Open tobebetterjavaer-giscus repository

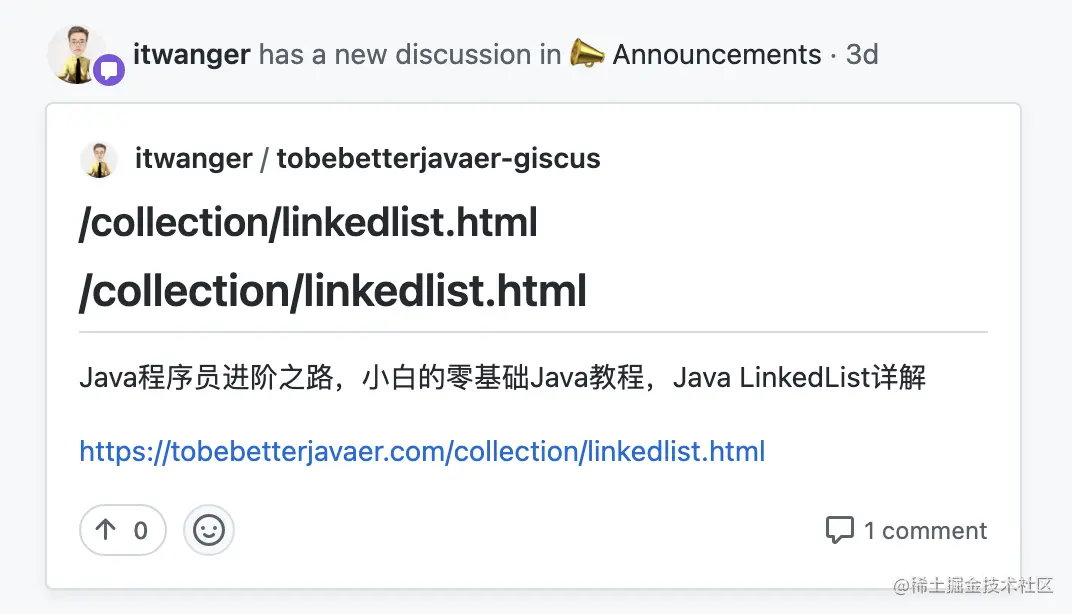[x=438, y=159]
